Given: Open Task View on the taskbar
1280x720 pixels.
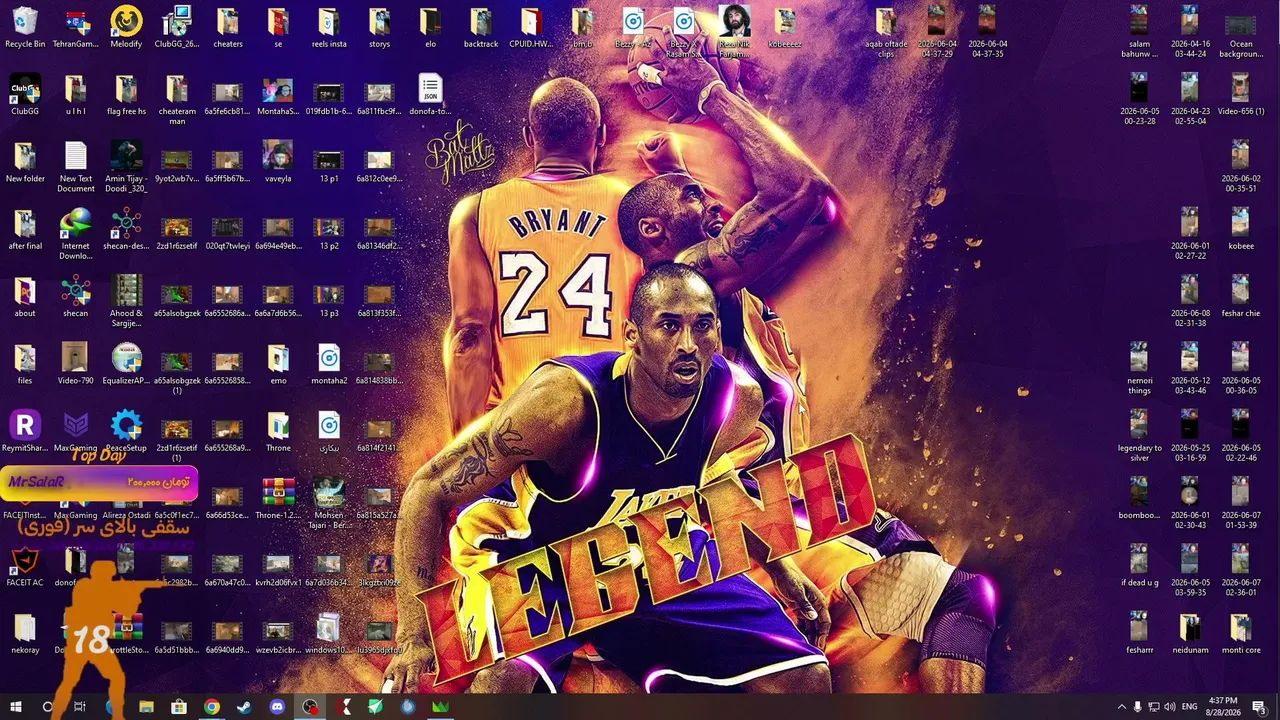Looking at the screenshot, I should click(81, 707).
